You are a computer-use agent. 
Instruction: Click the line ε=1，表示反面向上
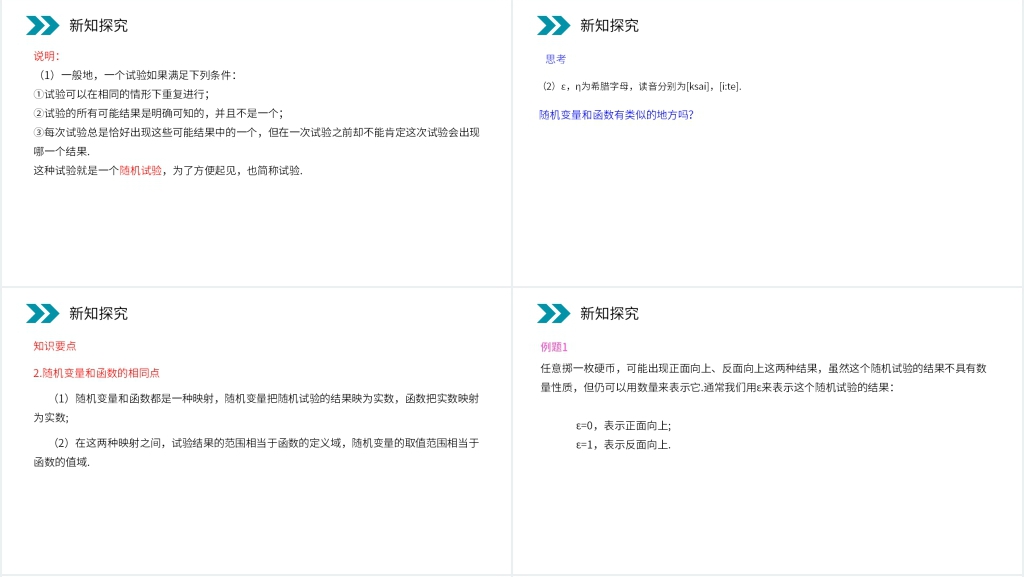(623, 445)
